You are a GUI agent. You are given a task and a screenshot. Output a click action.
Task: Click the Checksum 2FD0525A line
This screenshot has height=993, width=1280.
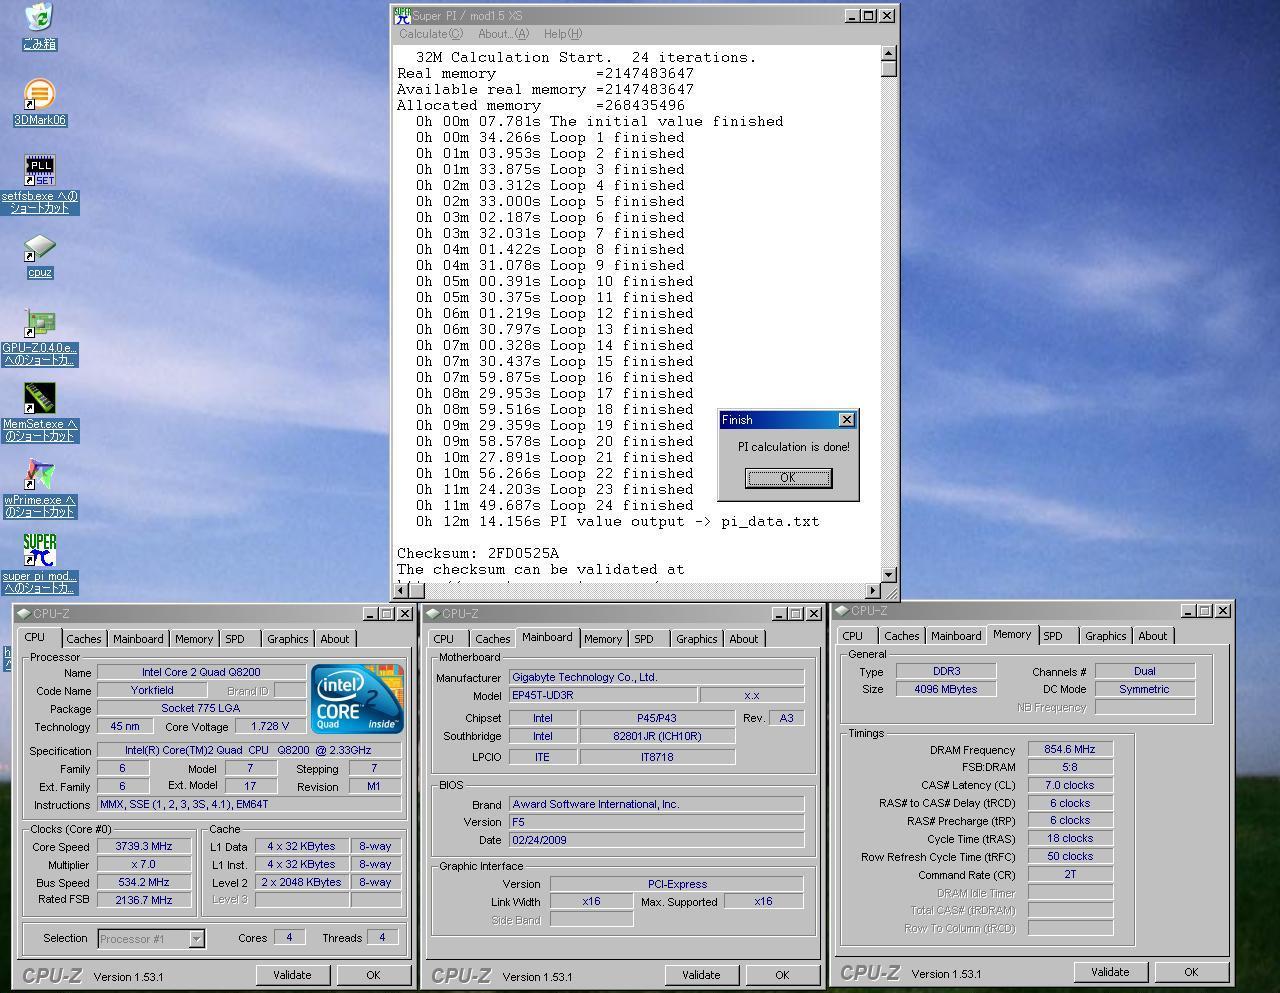pos(478,553)
